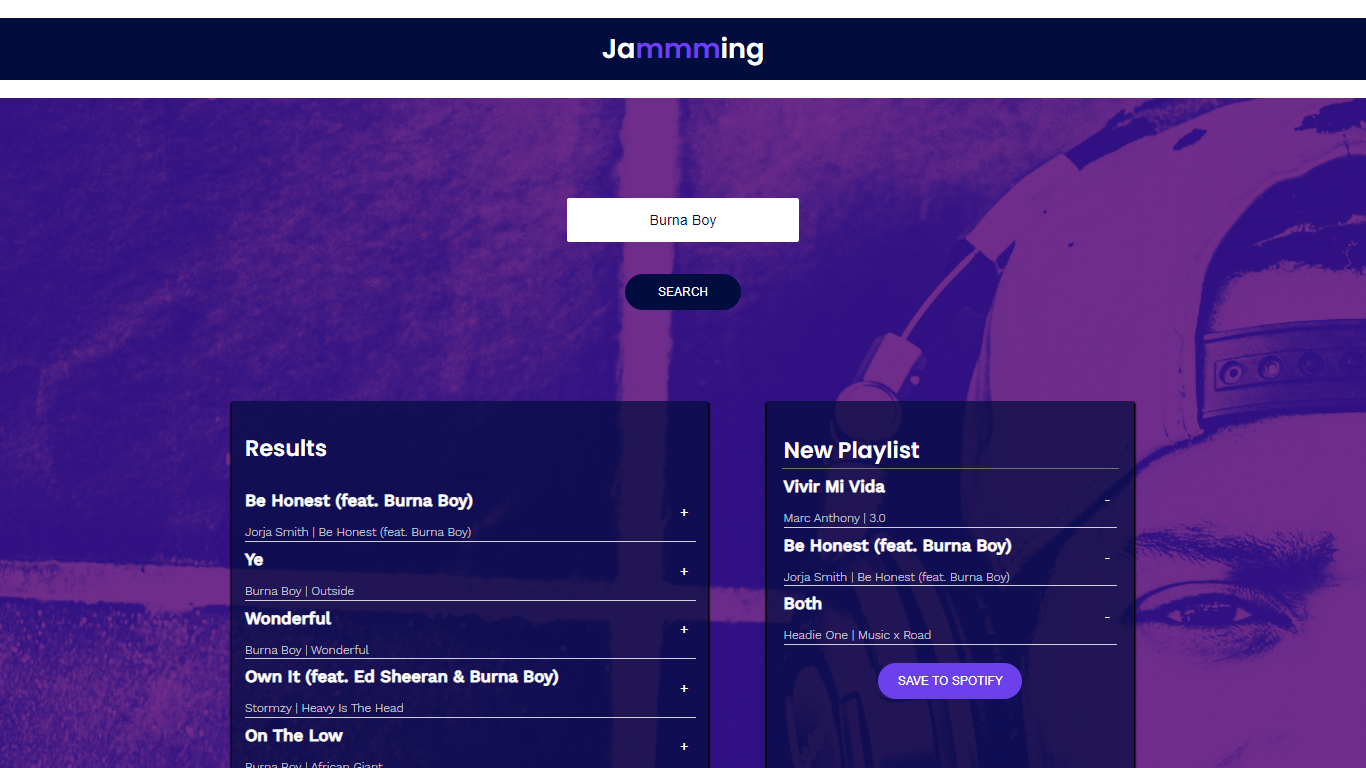Select Wonderful track title in Results
Viewport: 1366px width, 768px height.
point(288,618)
